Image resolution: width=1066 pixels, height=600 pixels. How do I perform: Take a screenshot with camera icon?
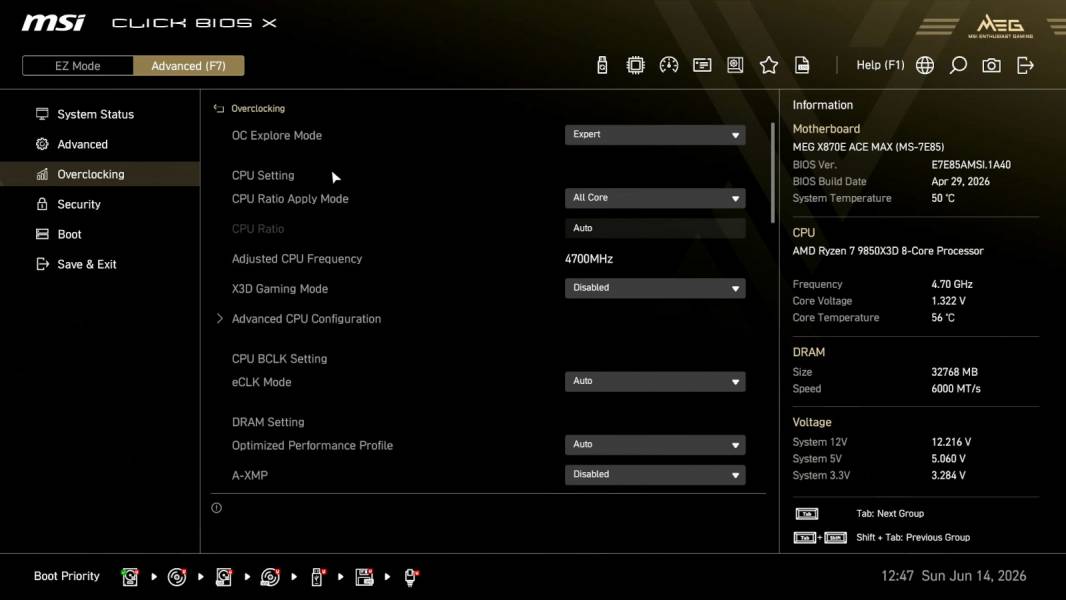tap(991, 65)
